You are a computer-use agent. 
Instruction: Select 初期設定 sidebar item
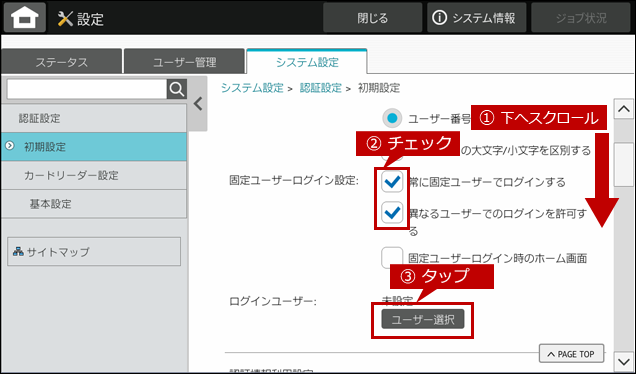tap(94, 146)
